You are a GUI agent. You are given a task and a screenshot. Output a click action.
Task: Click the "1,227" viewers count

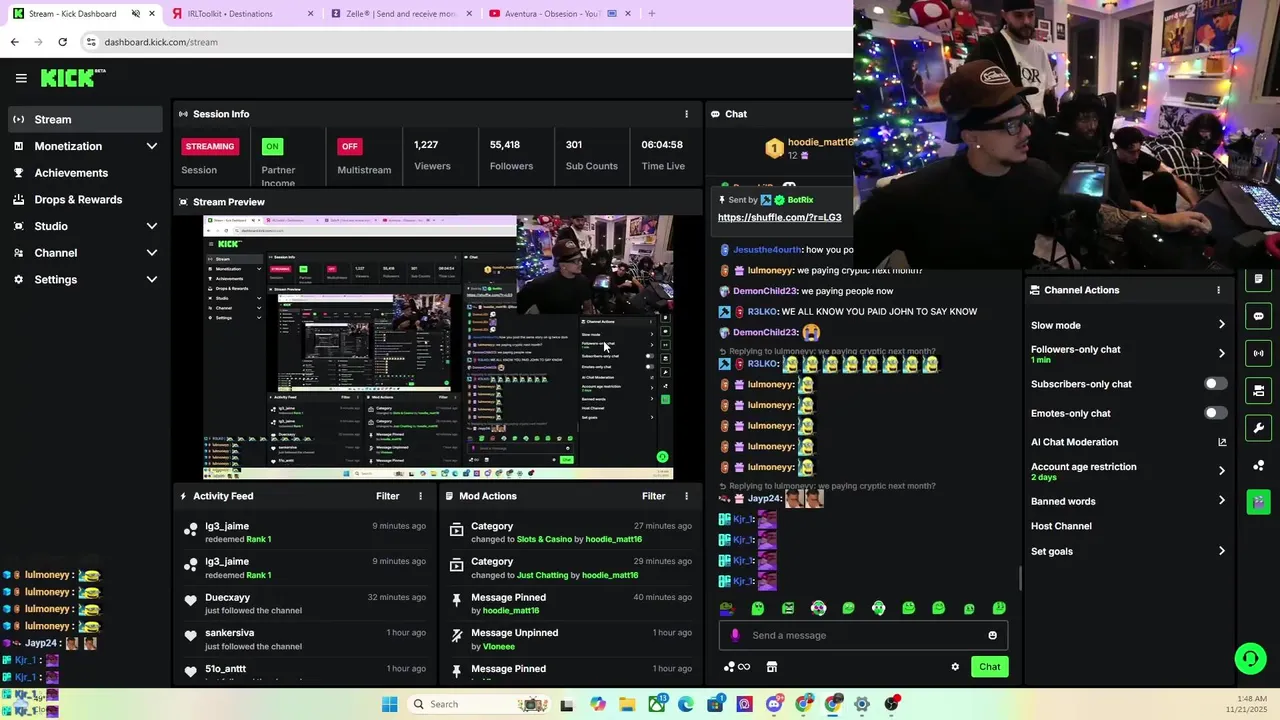(426, 145)
